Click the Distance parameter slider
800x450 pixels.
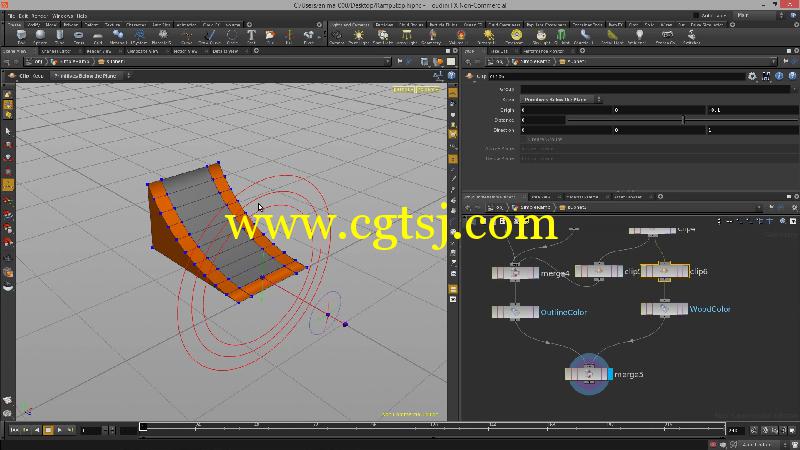(680, 120)
